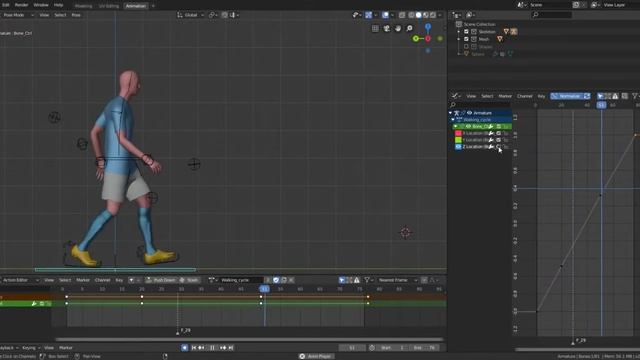The height and width of the screenshot is (360, 640).
Task: Toggle only show errors warning icon in graph editor
Action: tap(615, 96)
